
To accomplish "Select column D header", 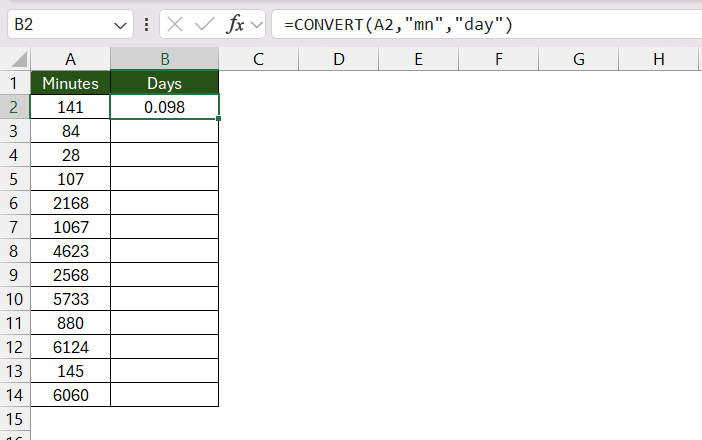I will coord(339,59).
